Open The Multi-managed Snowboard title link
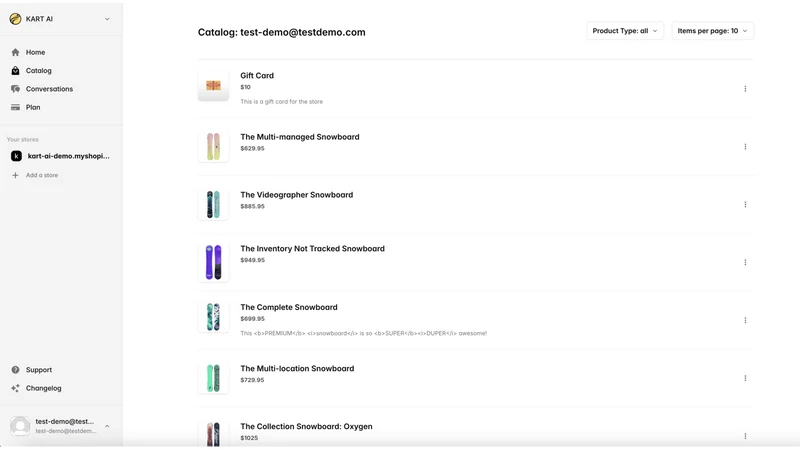This screenshot has height=450, width=800. [299, 137]
